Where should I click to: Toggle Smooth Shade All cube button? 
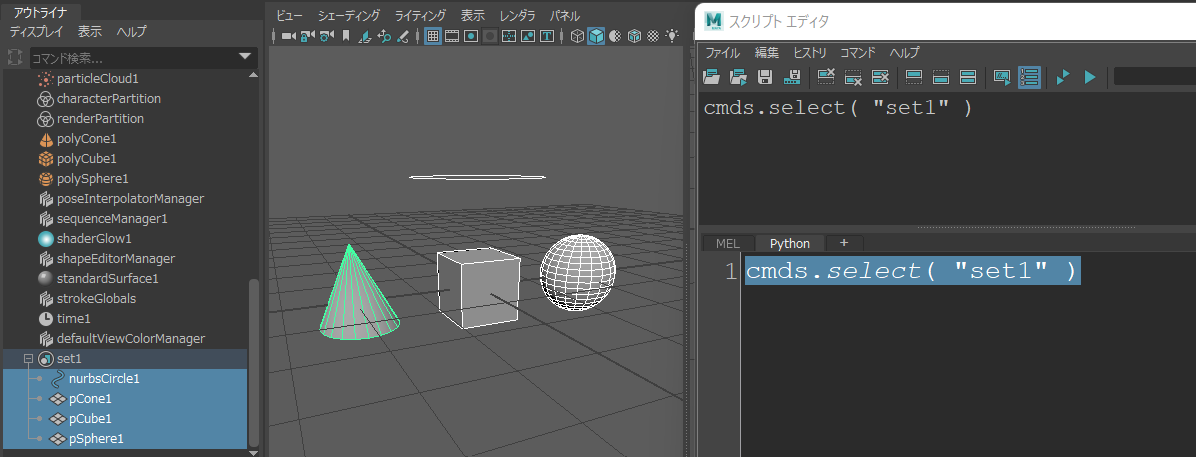click(x=595, y=36)
